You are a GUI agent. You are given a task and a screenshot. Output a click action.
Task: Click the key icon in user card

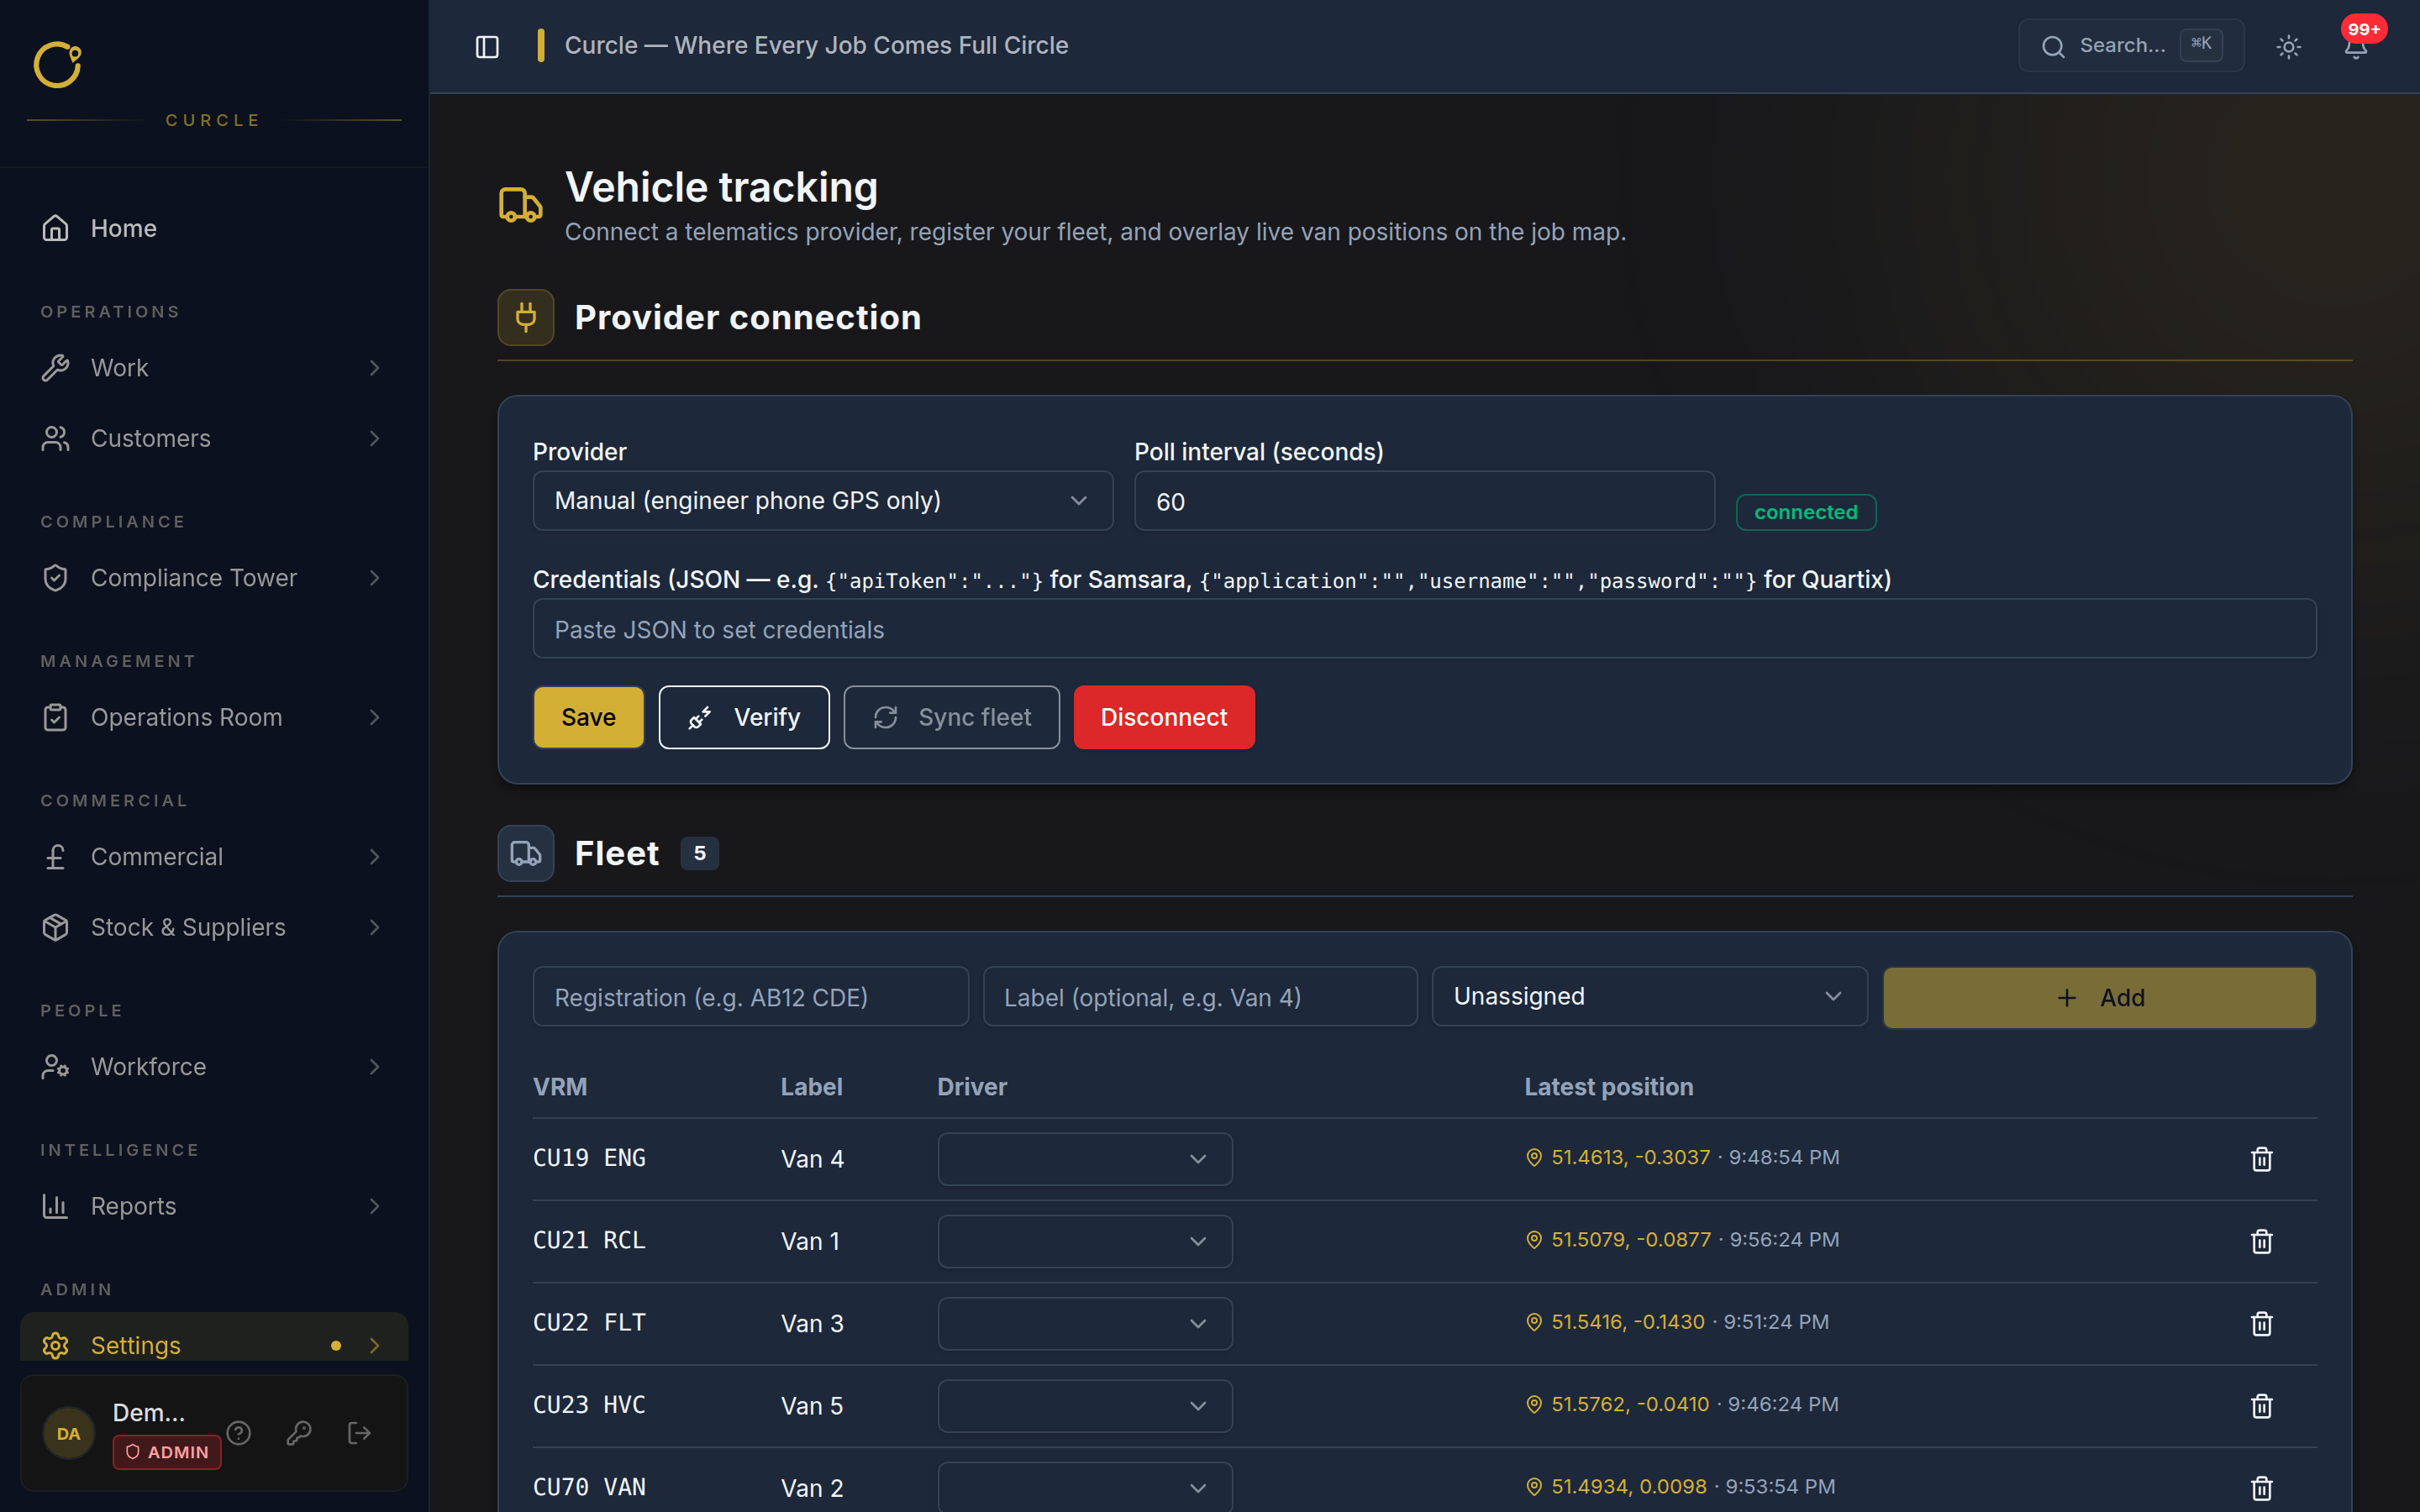tap(299, 1433)
